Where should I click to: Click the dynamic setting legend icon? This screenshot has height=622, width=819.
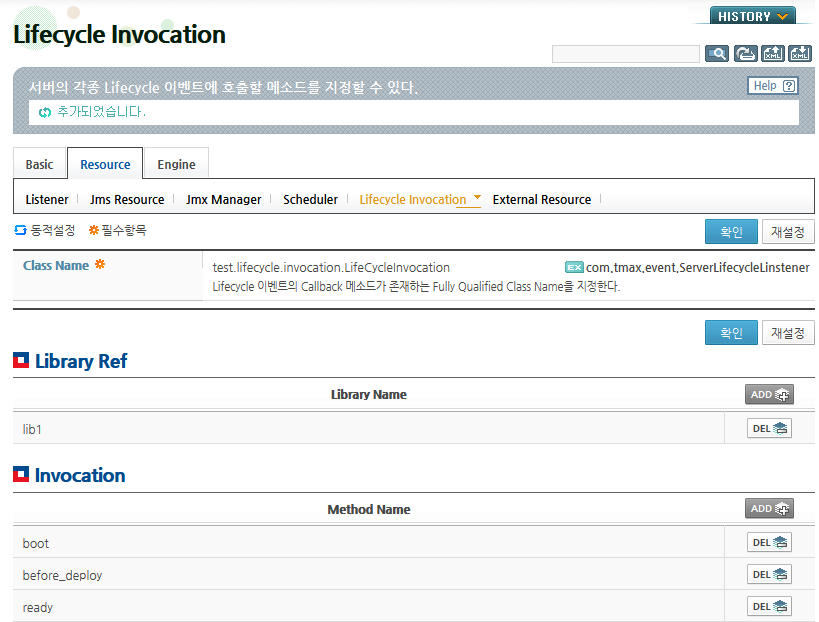20,230
